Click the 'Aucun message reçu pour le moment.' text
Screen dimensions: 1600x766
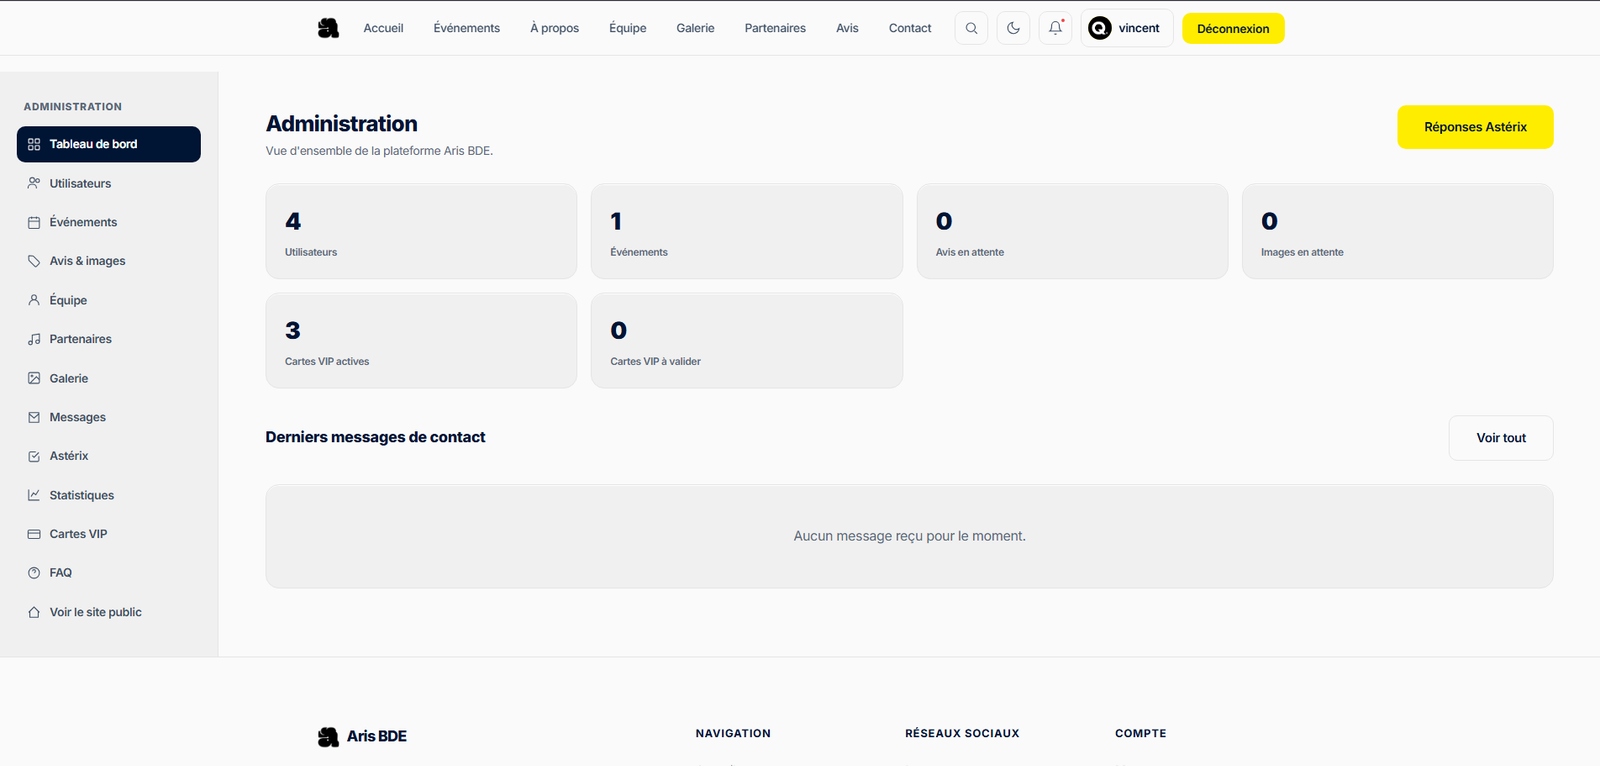(910, 536)
